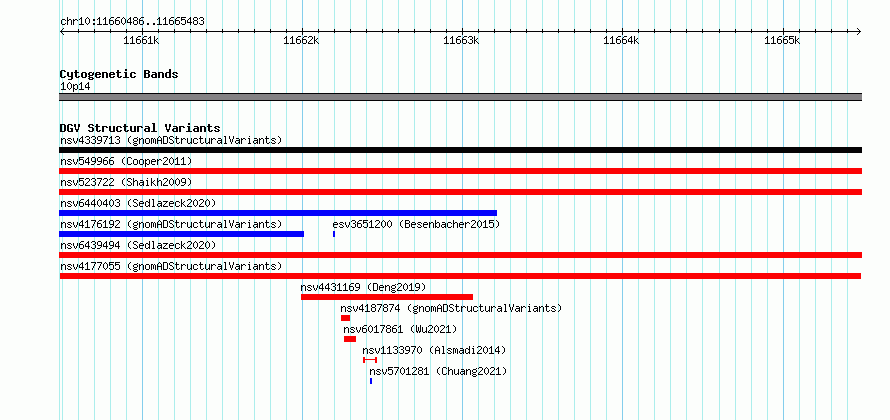Open the nsv4177055 gnomADStructuralVariants label
The height and width of the screenshot is (420, 890).
pyautogui.click(x=171, y=266)
